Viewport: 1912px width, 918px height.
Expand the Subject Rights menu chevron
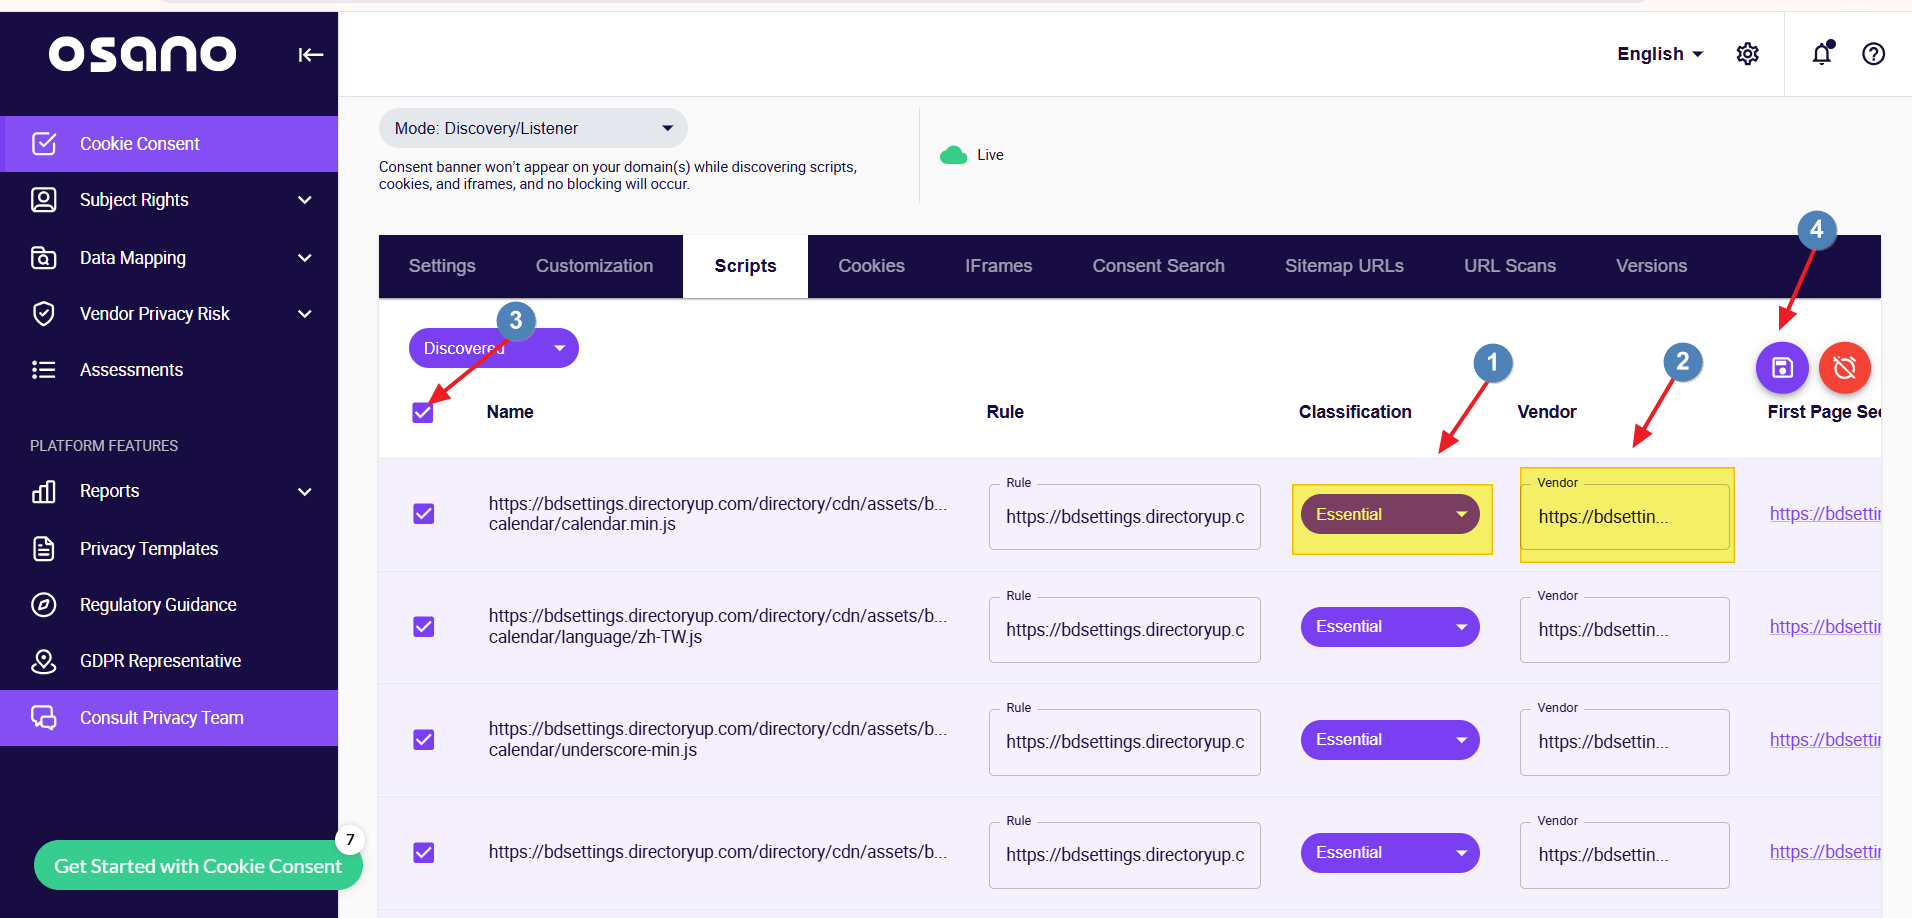(305, 200)
